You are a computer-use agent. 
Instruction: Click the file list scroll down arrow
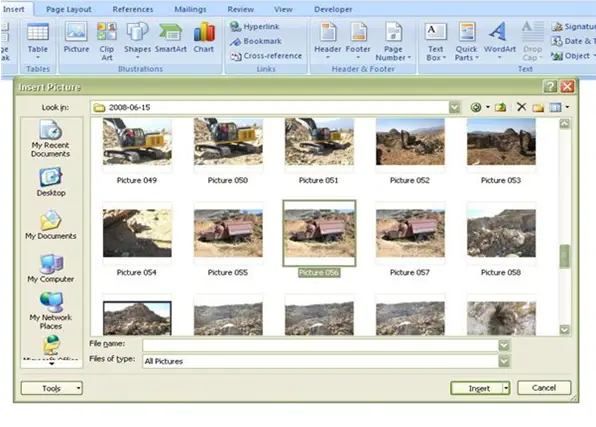click(564, 329)
